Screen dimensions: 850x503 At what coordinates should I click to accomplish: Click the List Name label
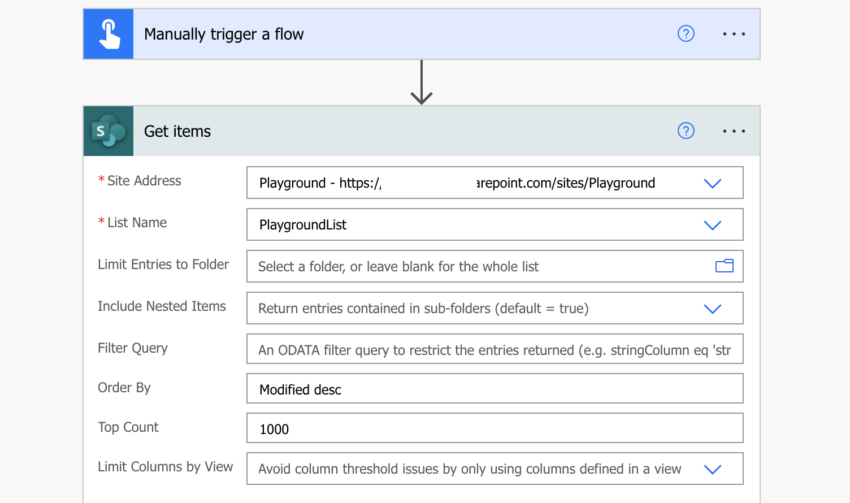(137, 222)
